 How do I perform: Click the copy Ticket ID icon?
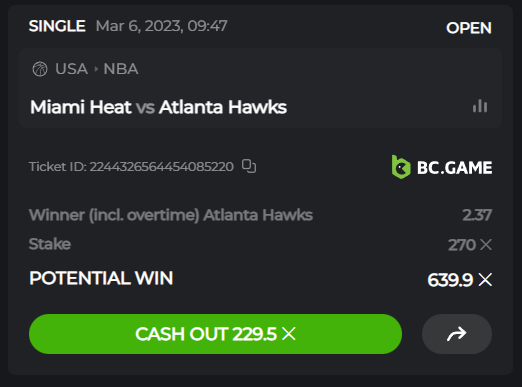[x=249, y=166]
